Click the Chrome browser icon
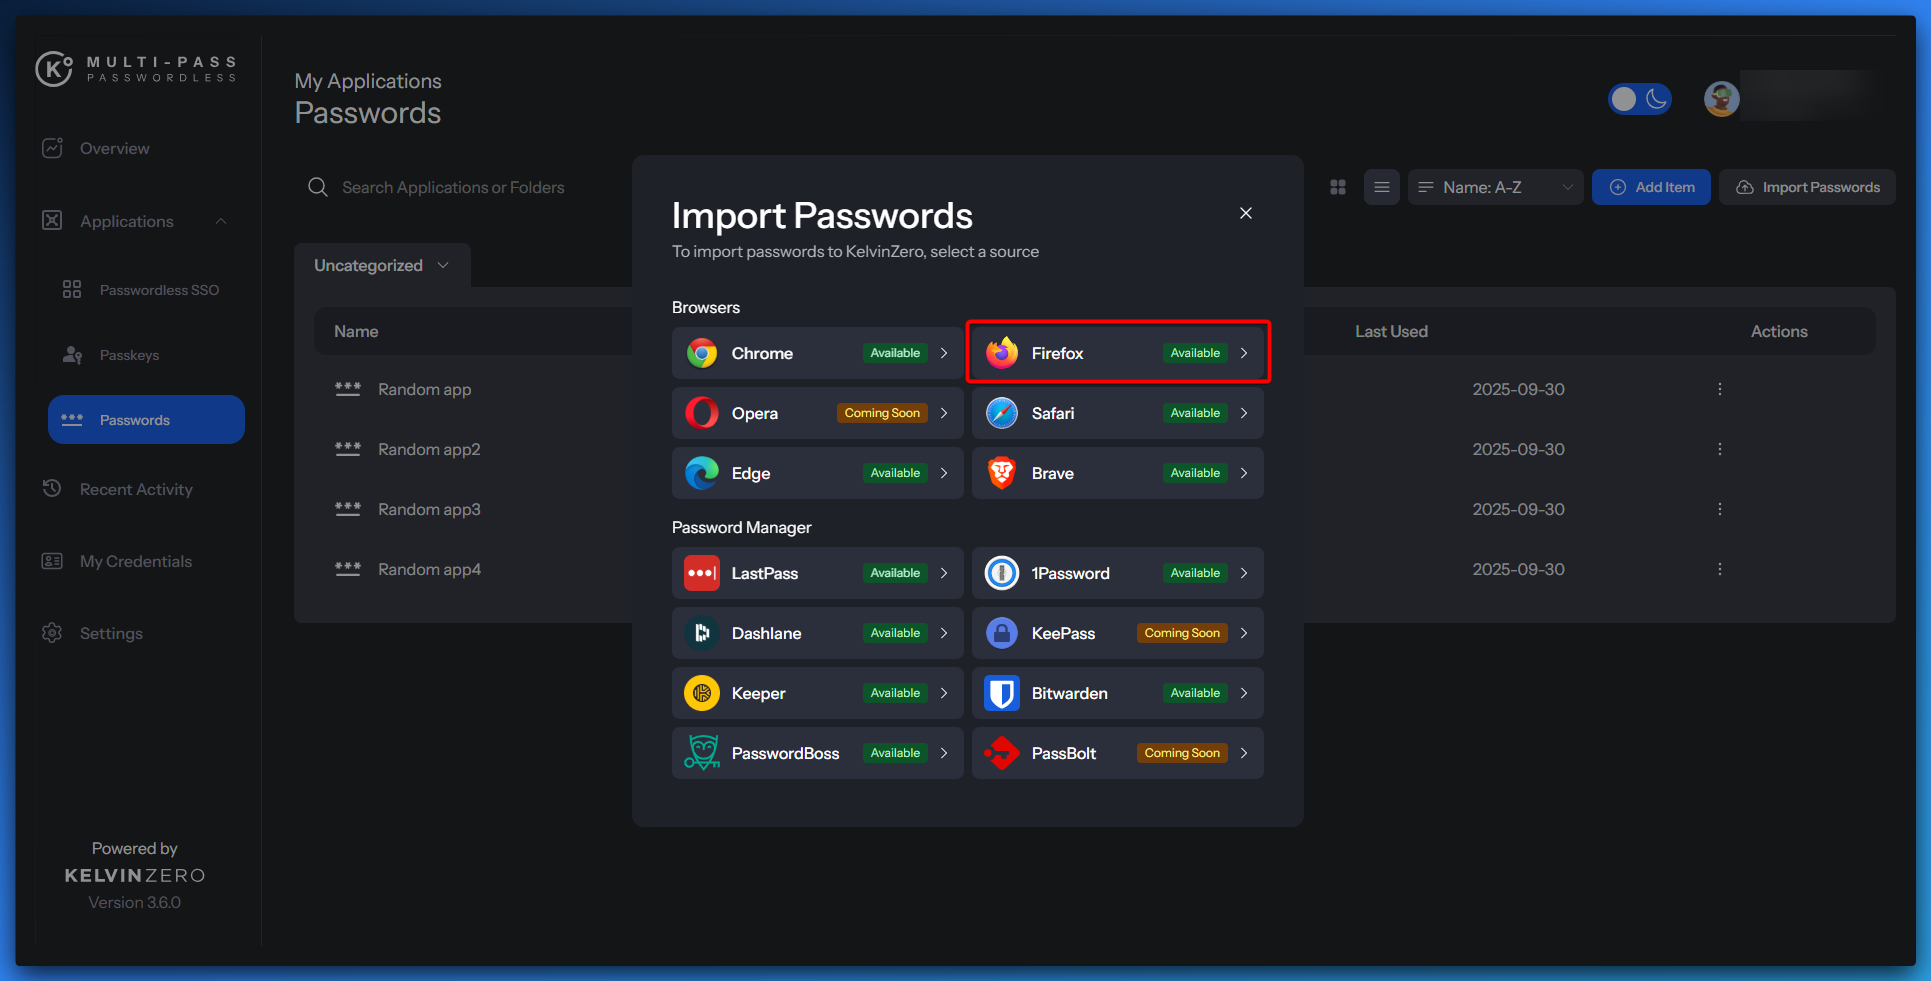 (702, 353)
